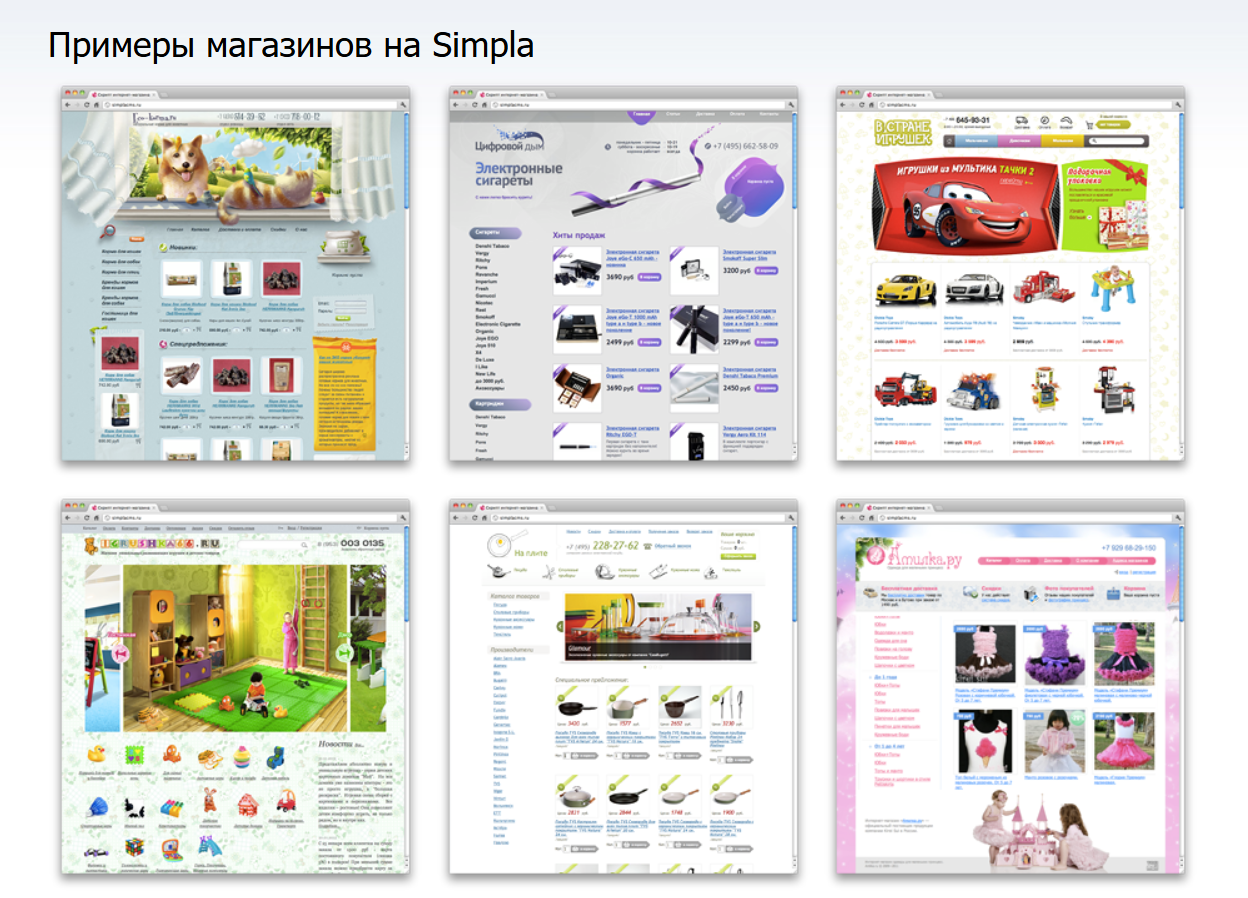Click the Тачки 2 Lightning McQueen banner
The image size is (1248, 898).
965,207
